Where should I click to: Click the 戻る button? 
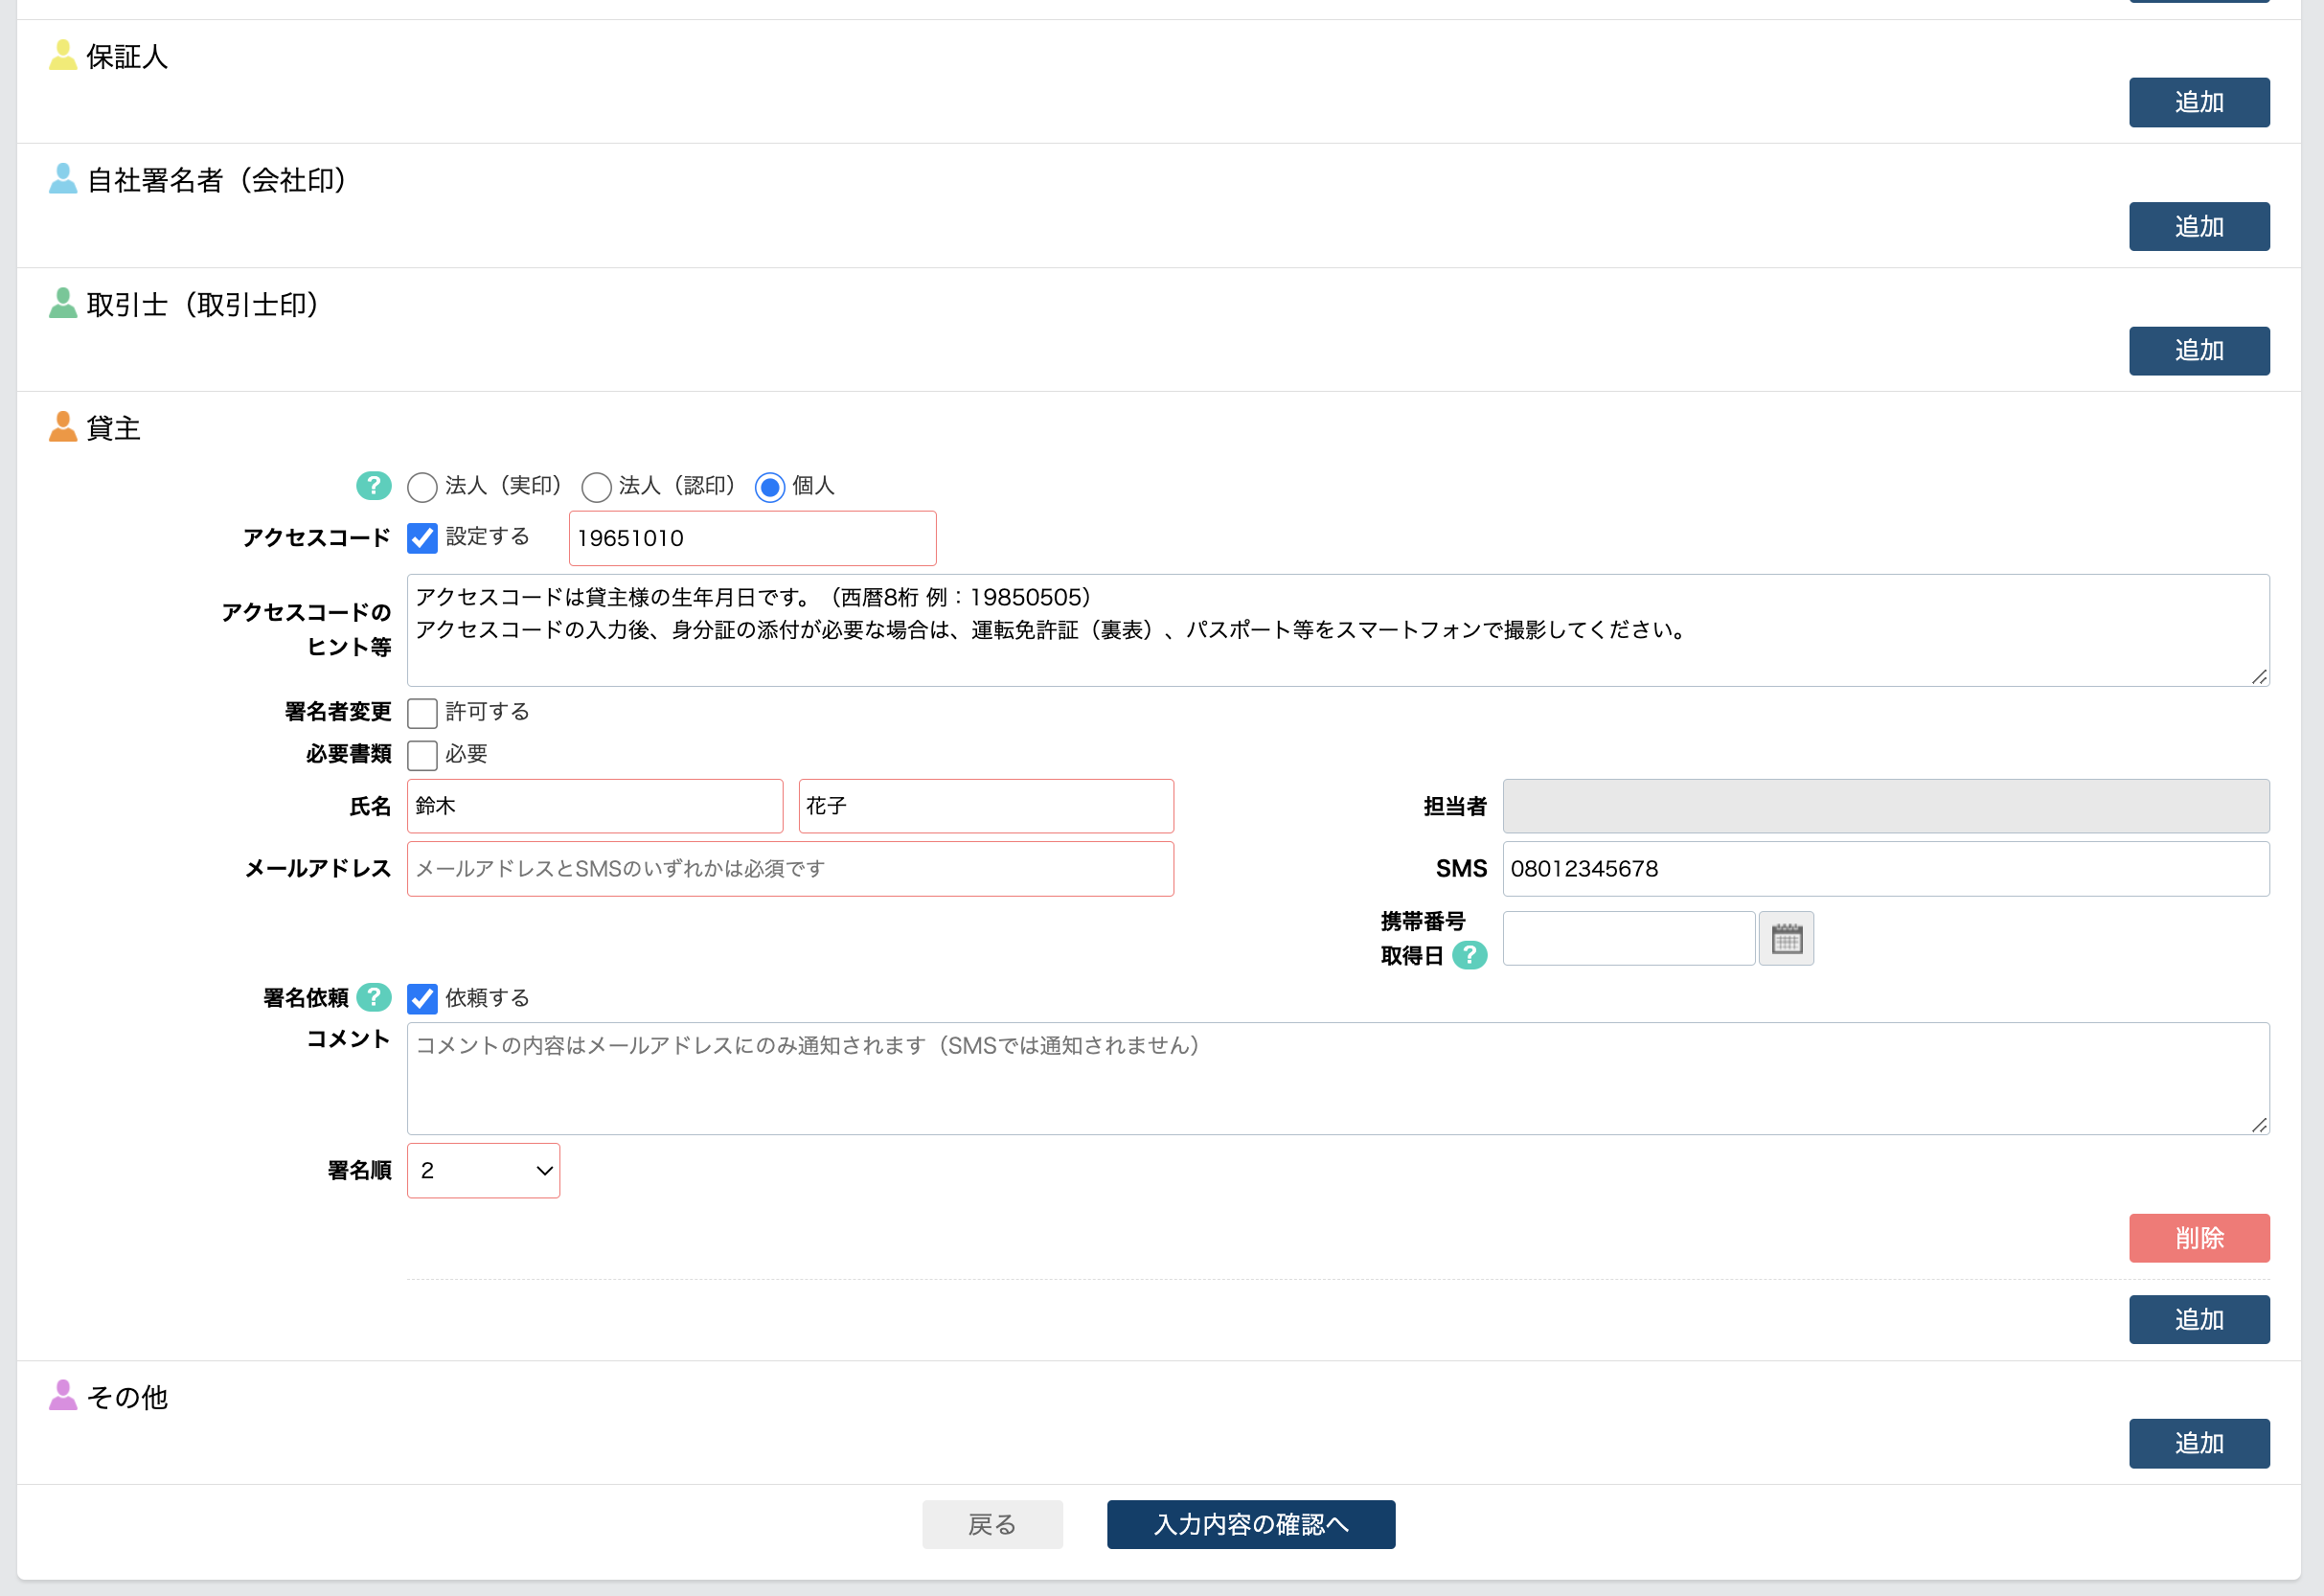click(x=992, y=1524)
